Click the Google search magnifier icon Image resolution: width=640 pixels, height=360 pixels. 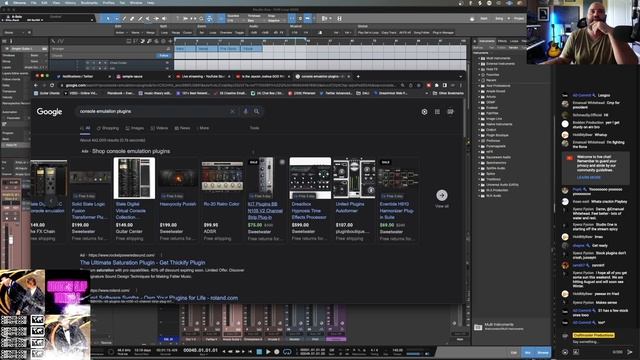(256, 111)
